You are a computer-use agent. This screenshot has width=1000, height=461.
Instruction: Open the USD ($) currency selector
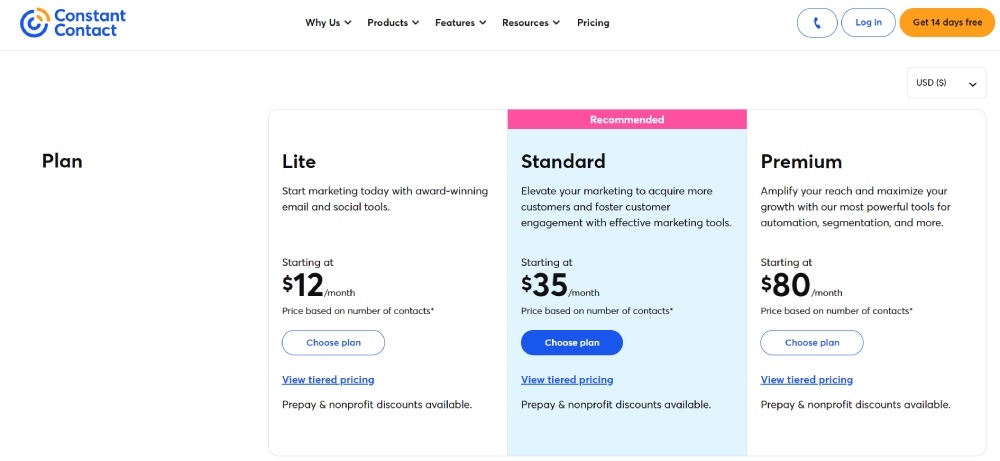[946, 83]
